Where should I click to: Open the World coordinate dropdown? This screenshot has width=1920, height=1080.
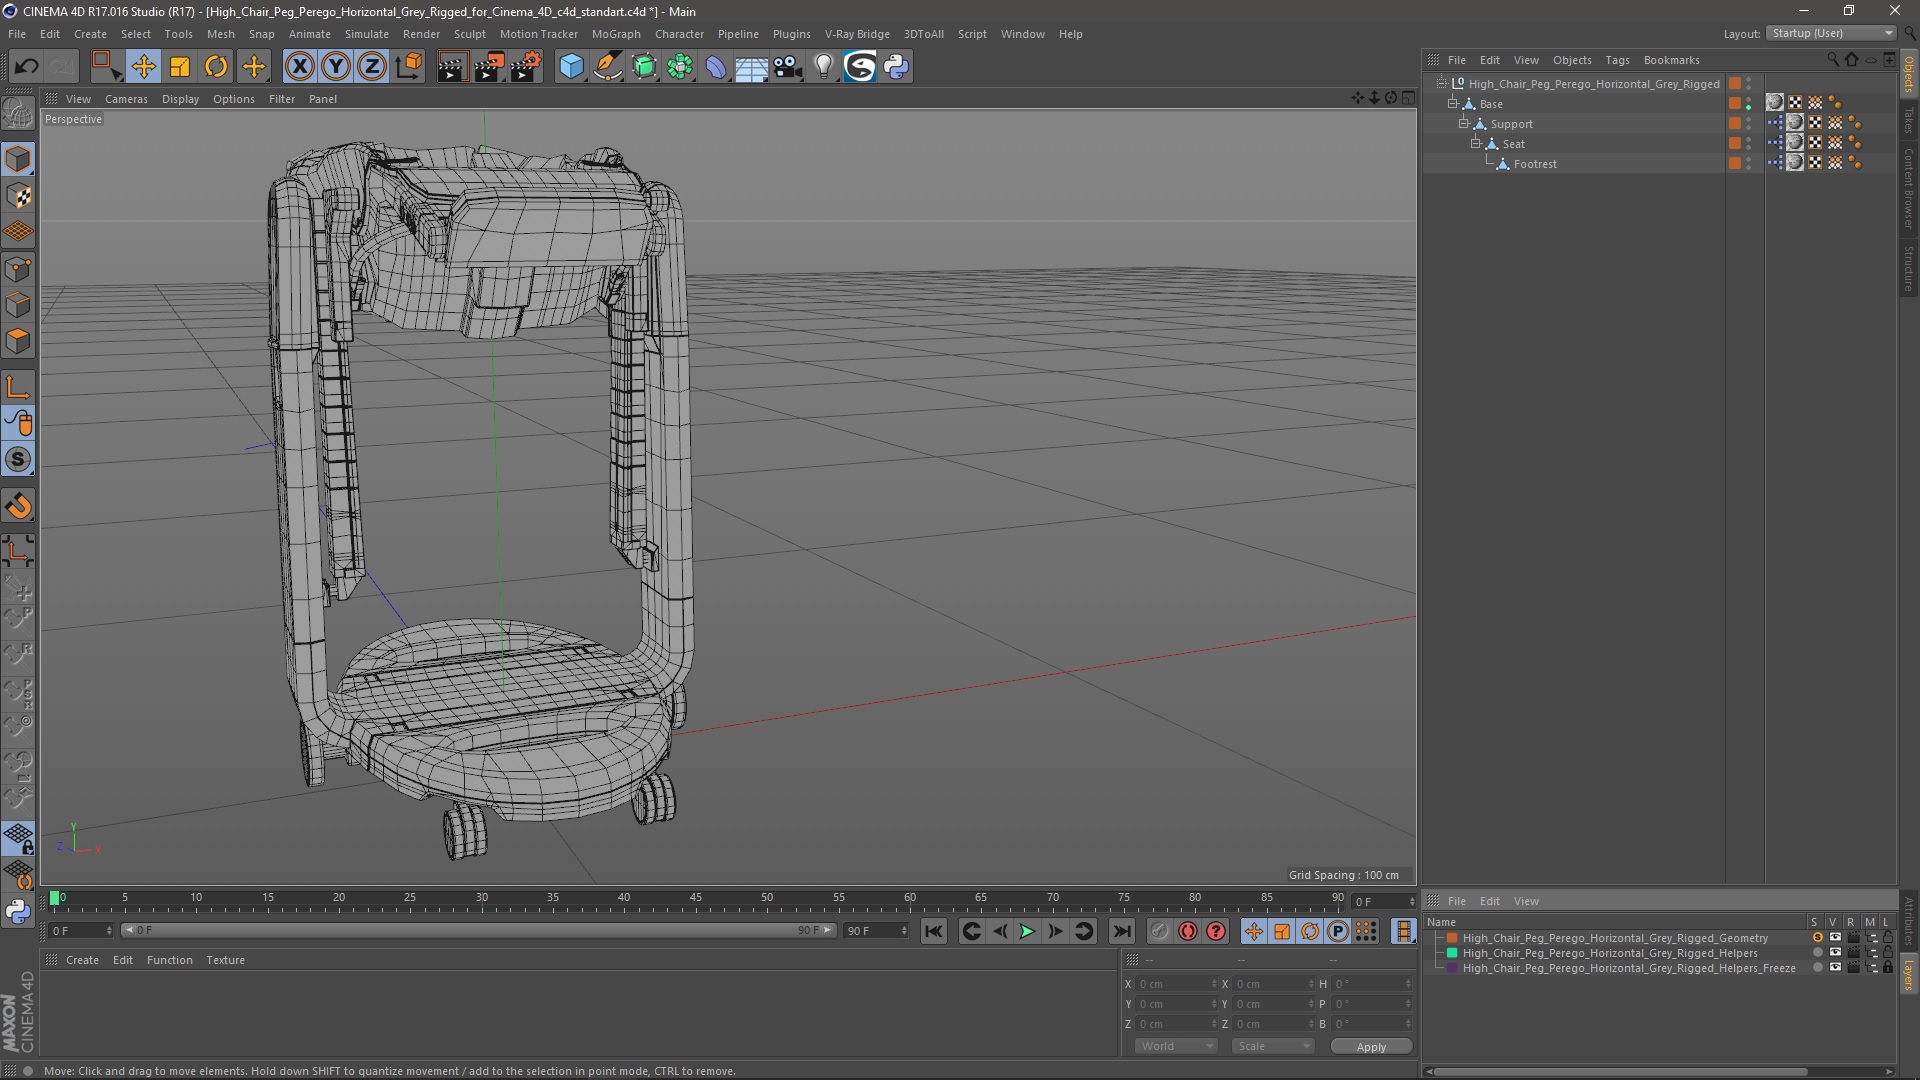[x=1176, y=1046]
